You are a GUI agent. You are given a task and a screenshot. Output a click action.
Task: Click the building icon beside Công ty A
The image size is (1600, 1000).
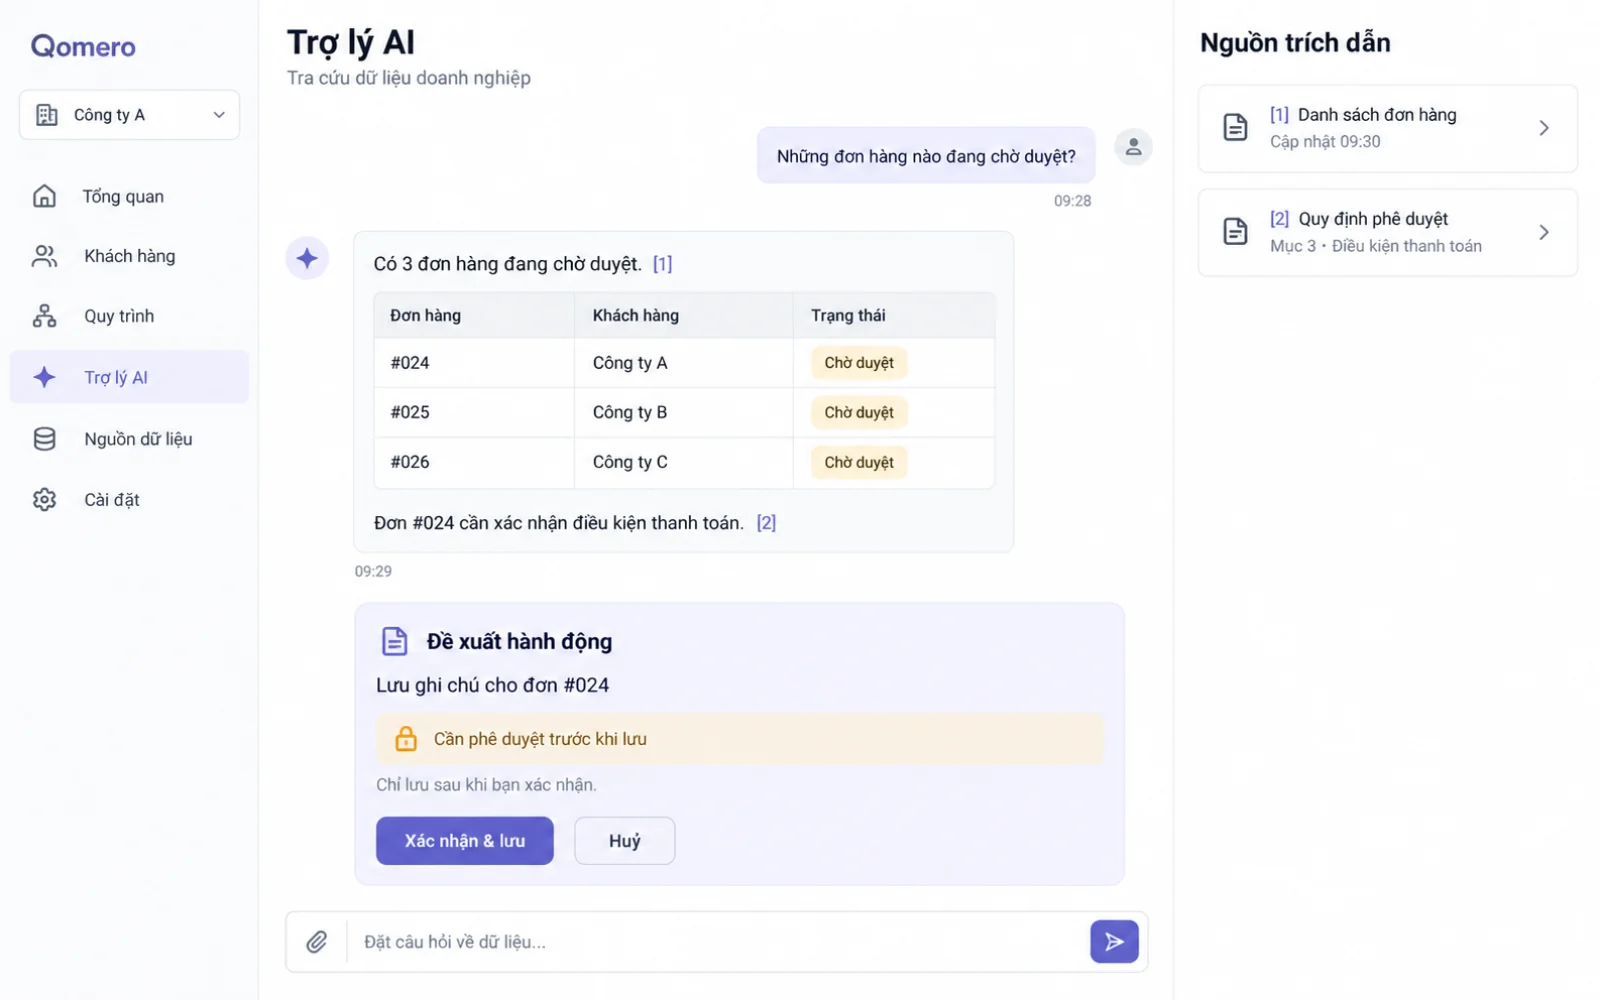point(47,115)
